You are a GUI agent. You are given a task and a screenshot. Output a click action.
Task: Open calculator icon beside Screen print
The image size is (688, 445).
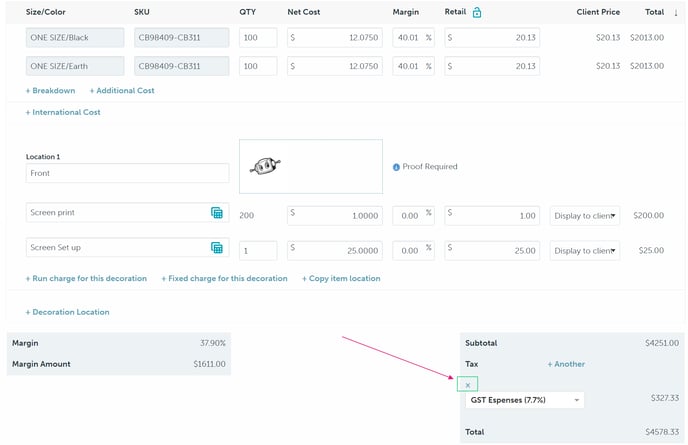pos(217,213)
